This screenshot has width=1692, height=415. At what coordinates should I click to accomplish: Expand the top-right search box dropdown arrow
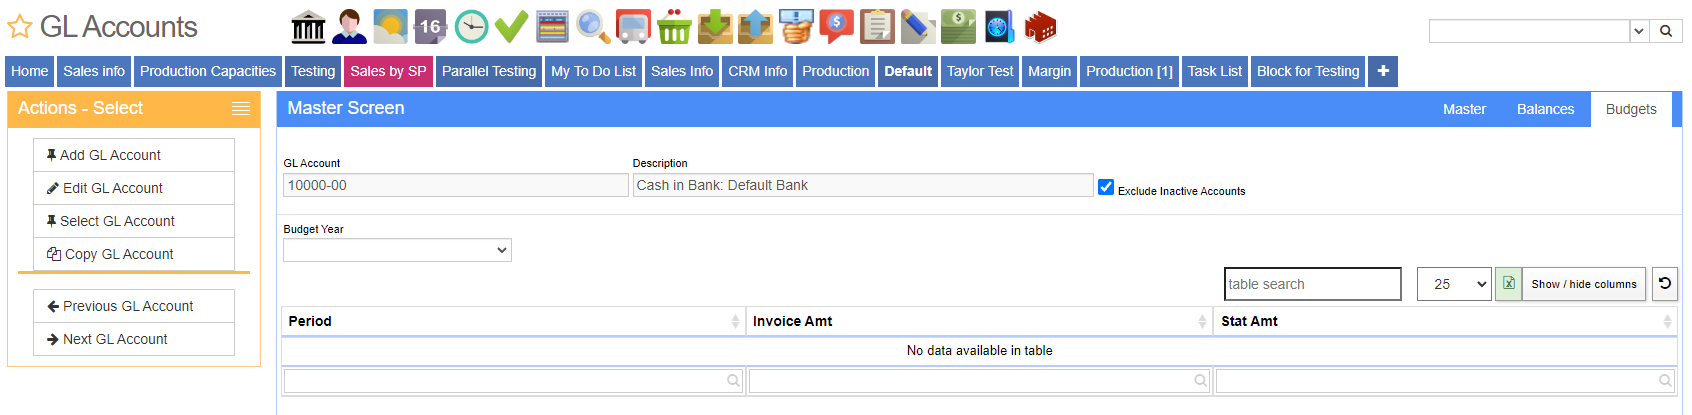tap(1639, 31)
